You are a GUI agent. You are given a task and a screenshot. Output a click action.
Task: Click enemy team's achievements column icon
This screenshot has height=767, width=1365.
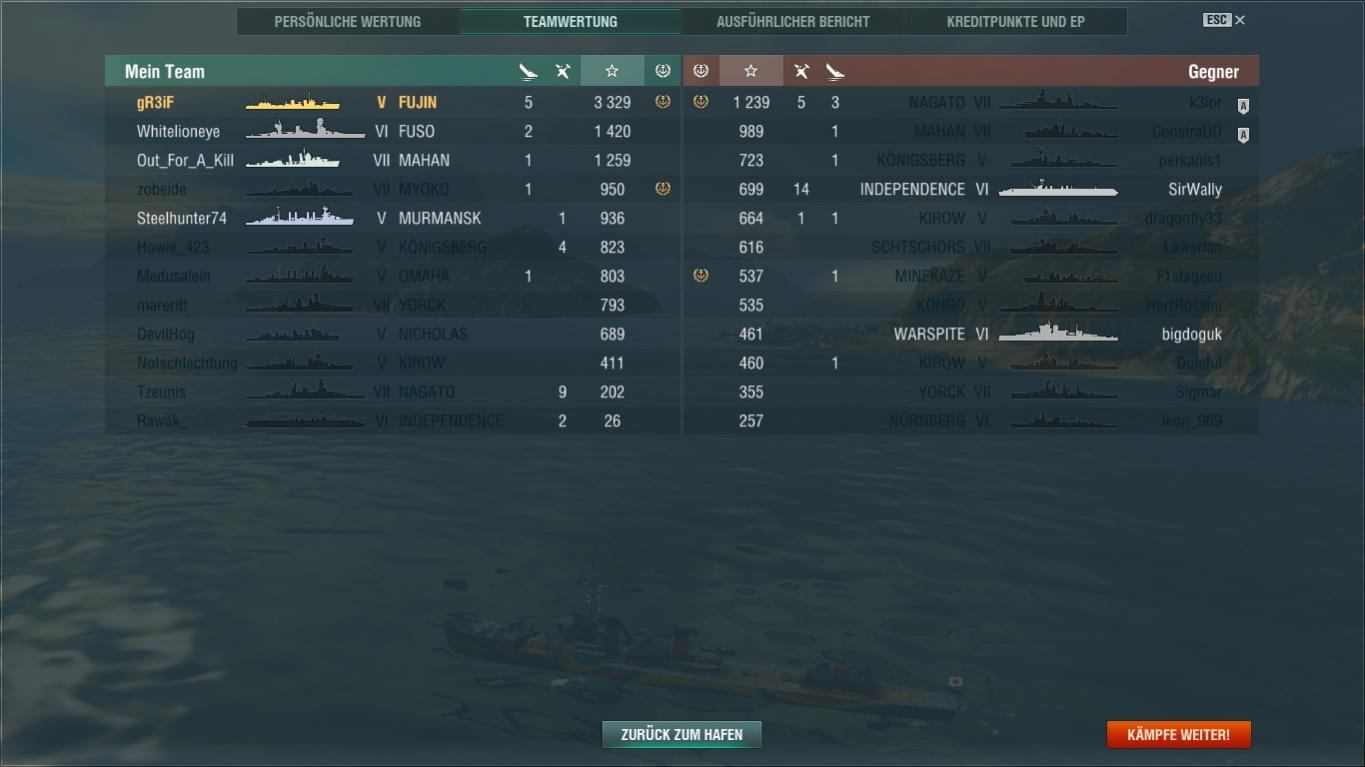click(701, 71)
